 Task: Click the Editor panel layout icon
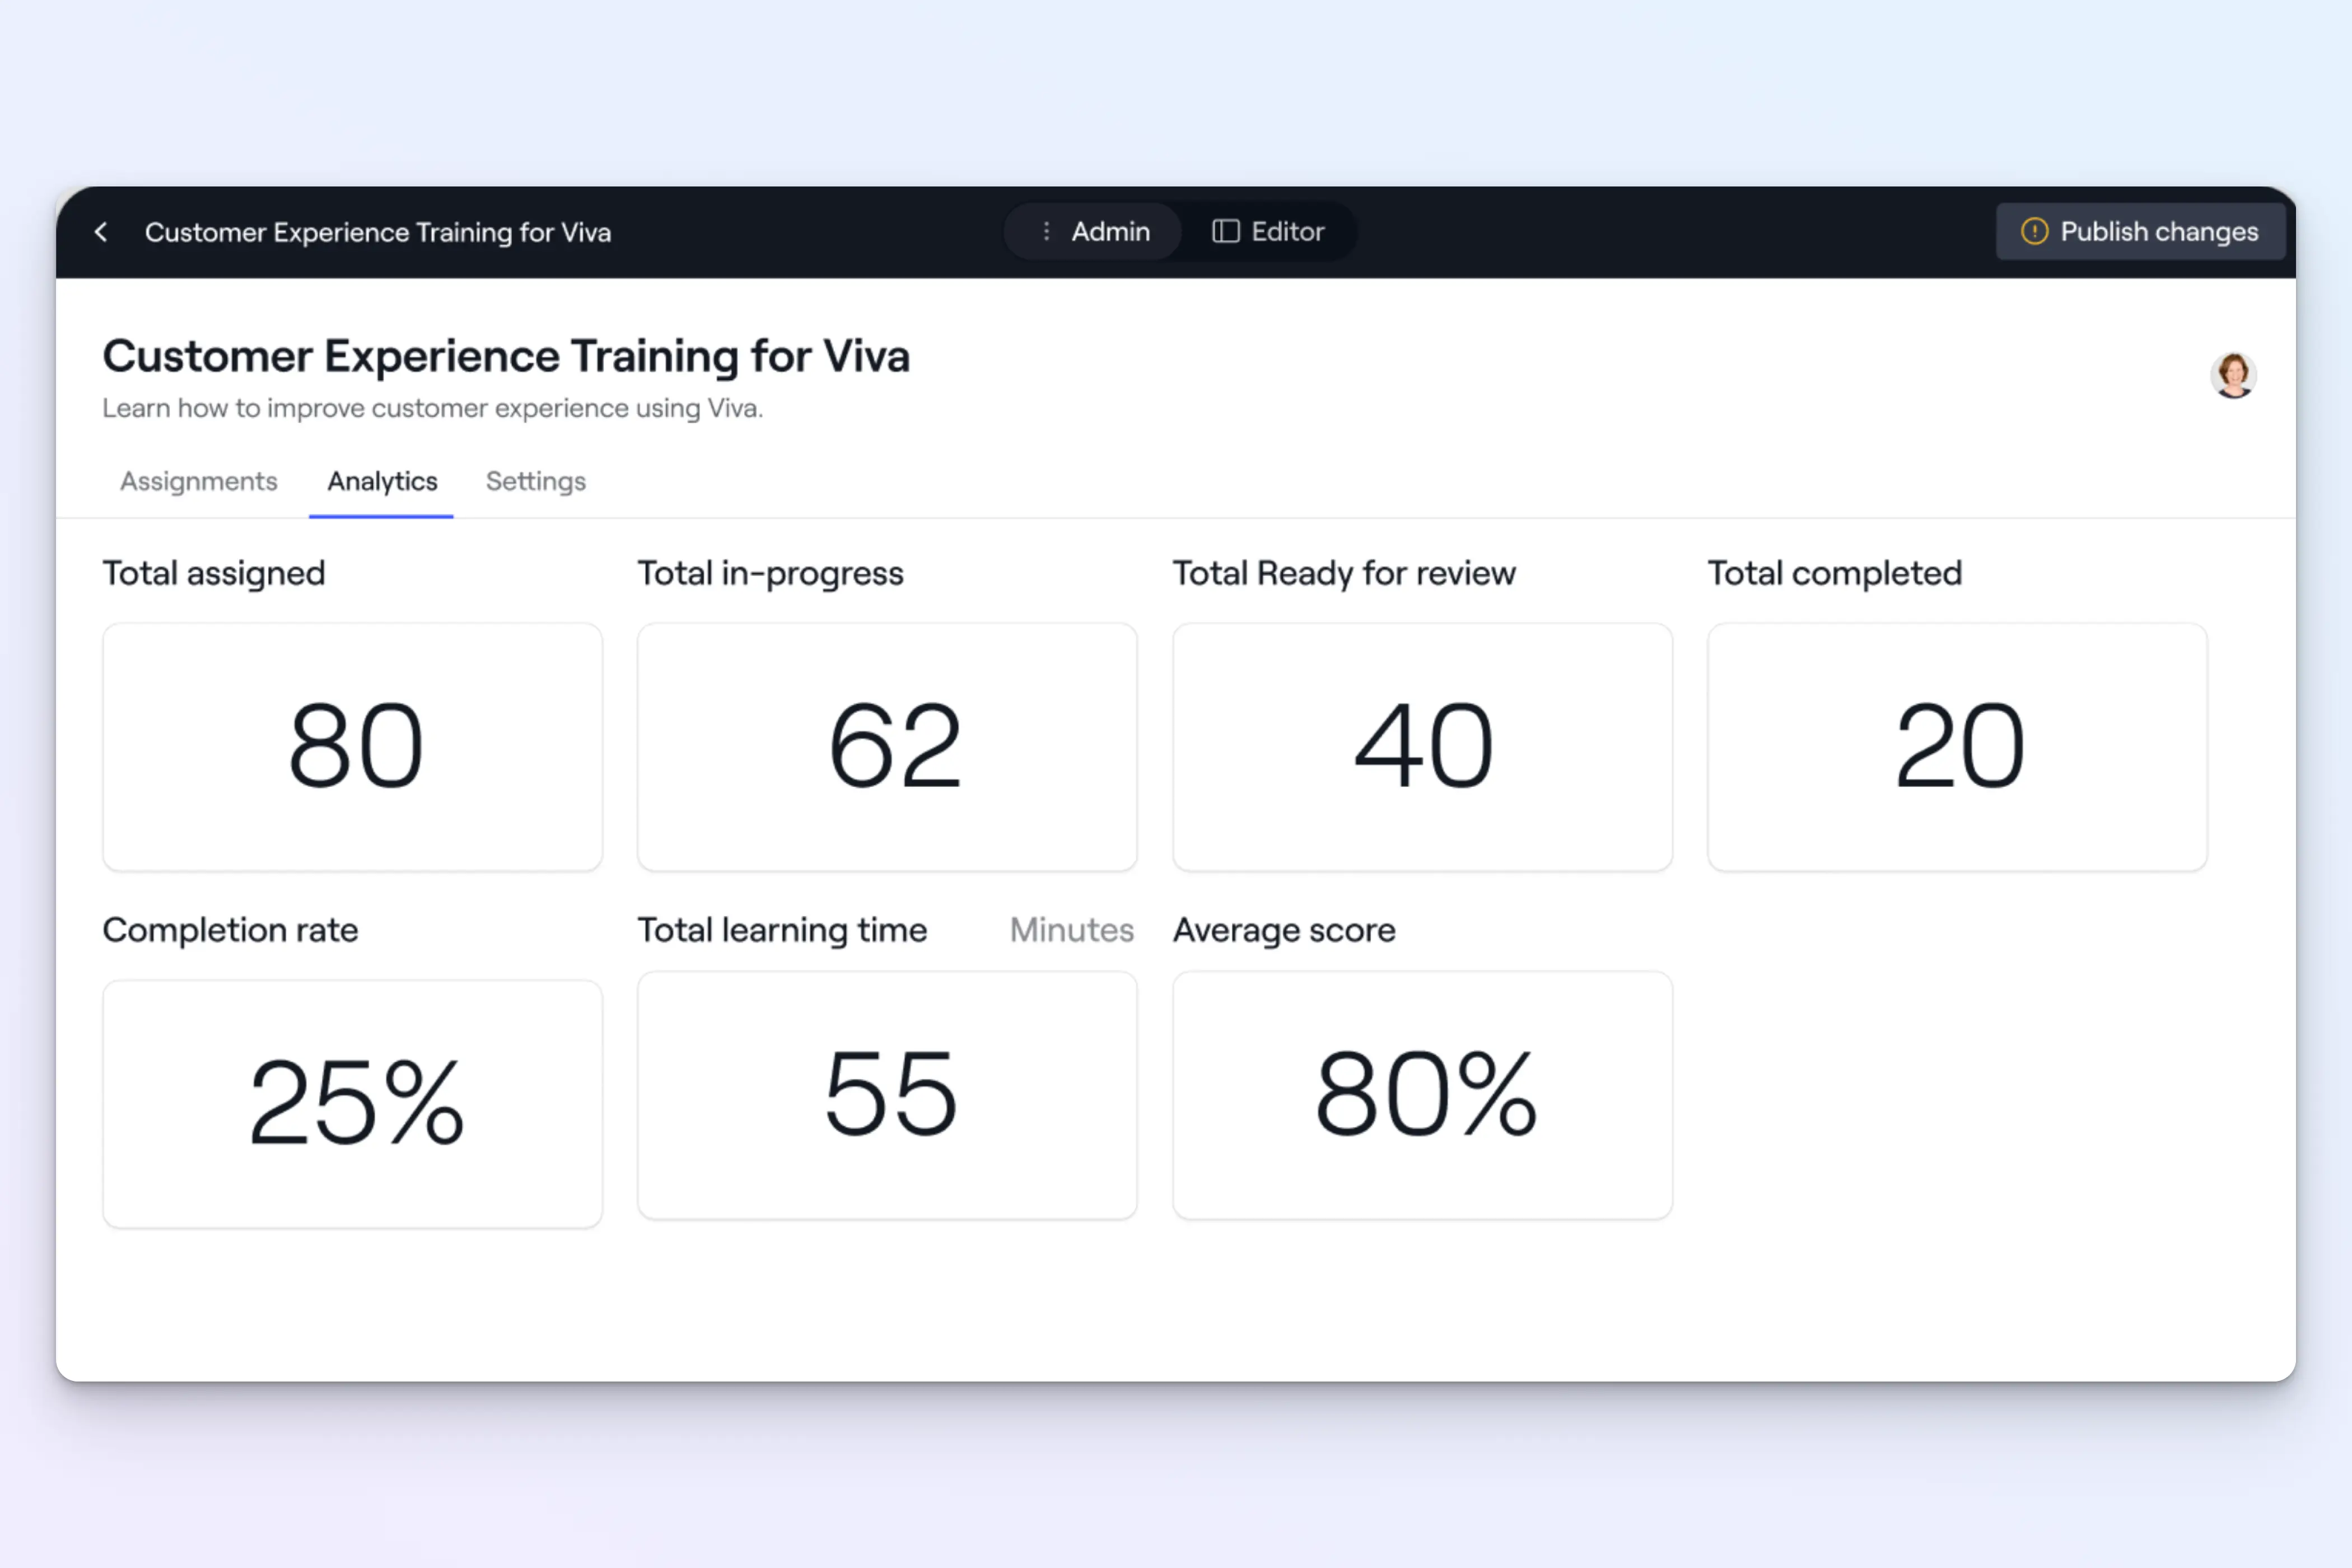(x=1225, y=232)
